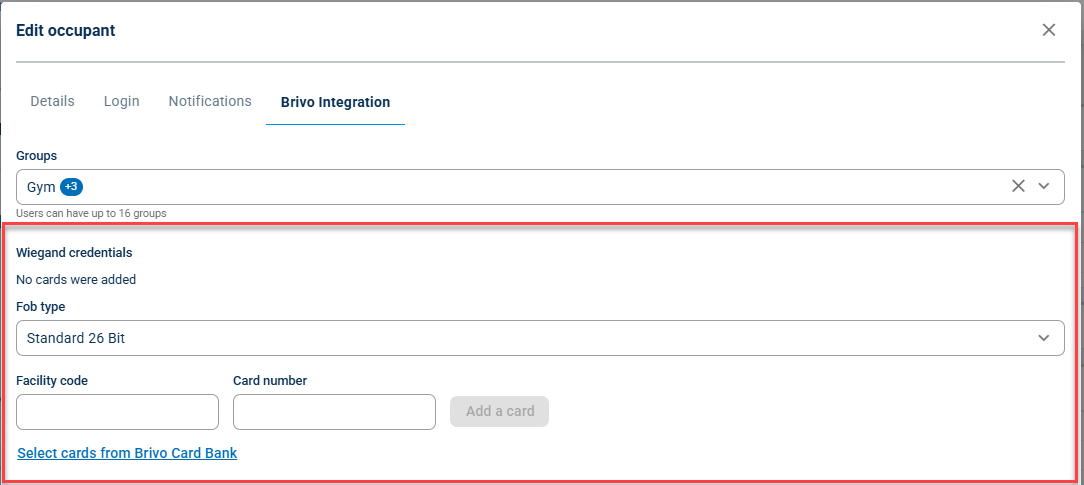The image size is (1084, 485).
Task: Click the +3 groups badge
Action: (x=71, y=187)
